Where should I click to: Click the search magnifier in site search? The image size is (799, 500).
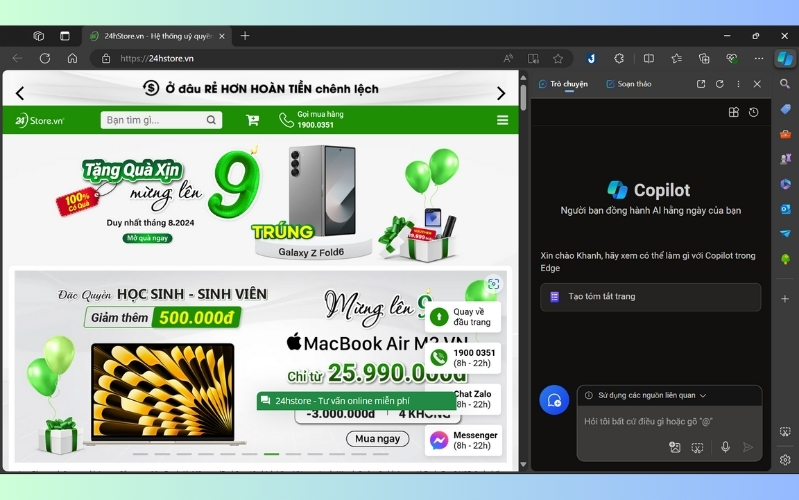(211, 120)
